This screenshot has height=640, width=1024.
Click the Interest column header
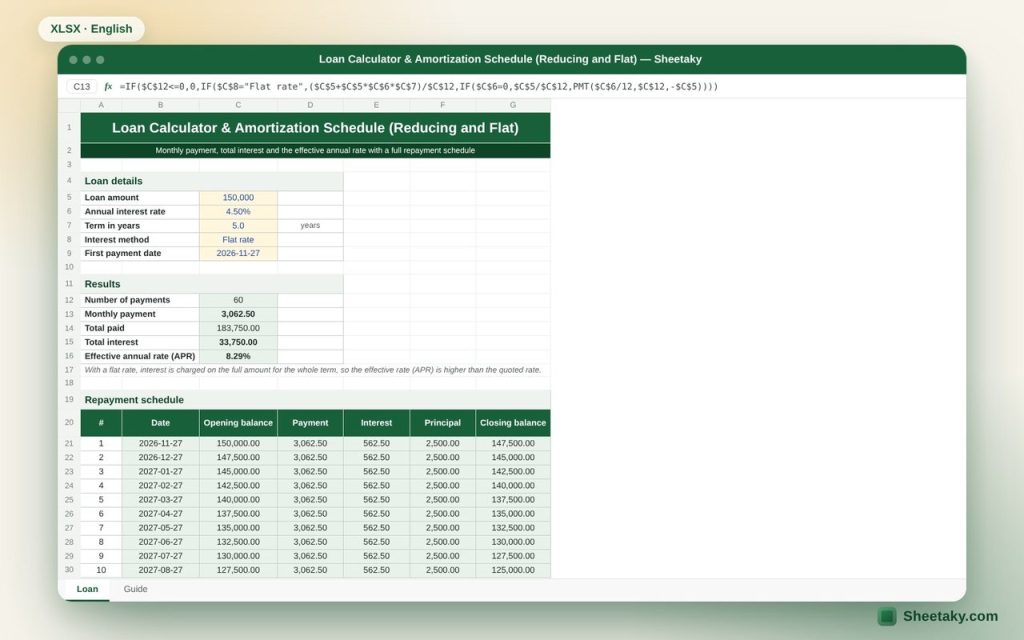(377, 423)
